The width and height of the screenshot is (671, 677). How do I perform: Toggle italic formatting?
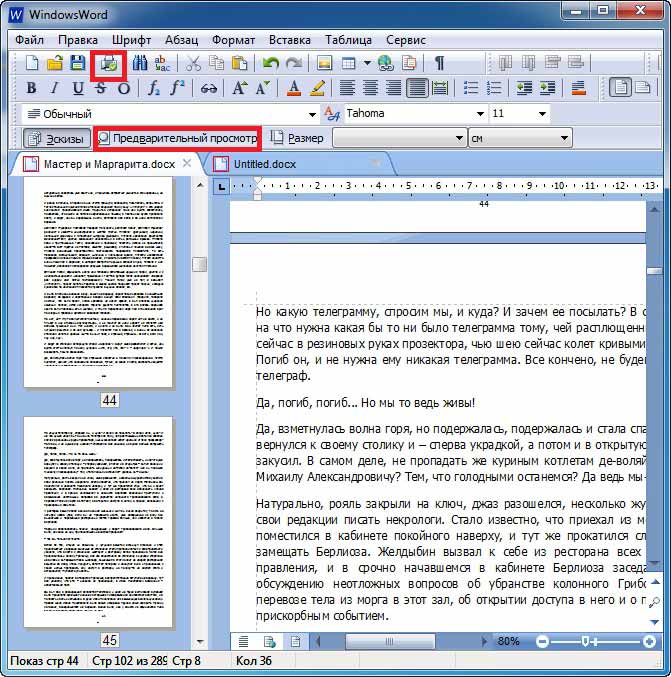54,88
